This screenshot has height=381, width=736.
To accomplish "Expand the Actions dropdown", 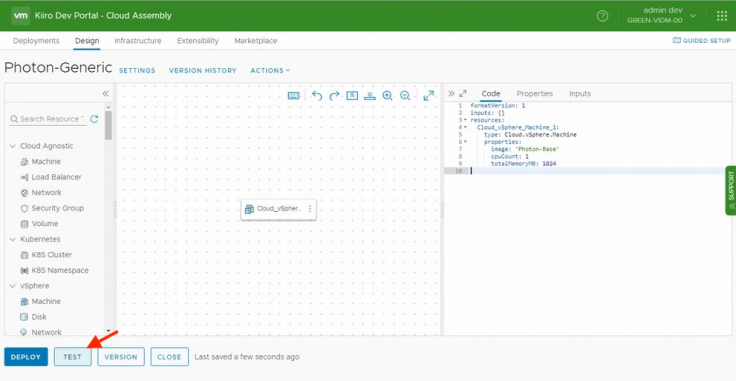I will point(270,70).
